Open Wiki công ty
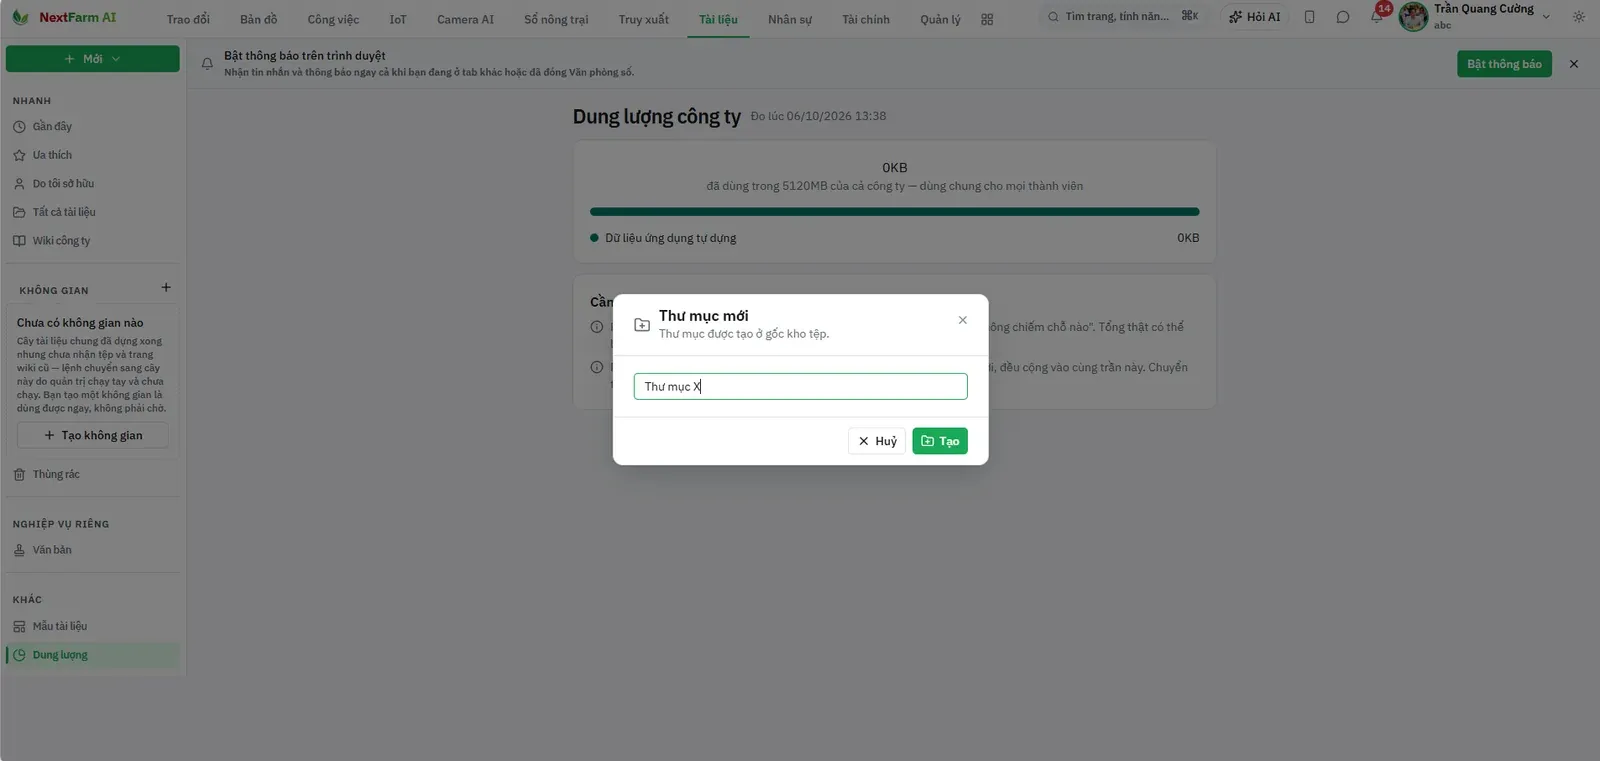1600x761 pixels. (x=93, y=241)
